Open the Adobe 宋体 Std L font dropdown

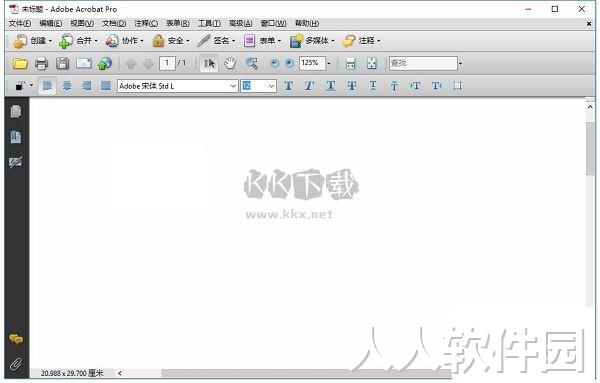coord(178,86)
